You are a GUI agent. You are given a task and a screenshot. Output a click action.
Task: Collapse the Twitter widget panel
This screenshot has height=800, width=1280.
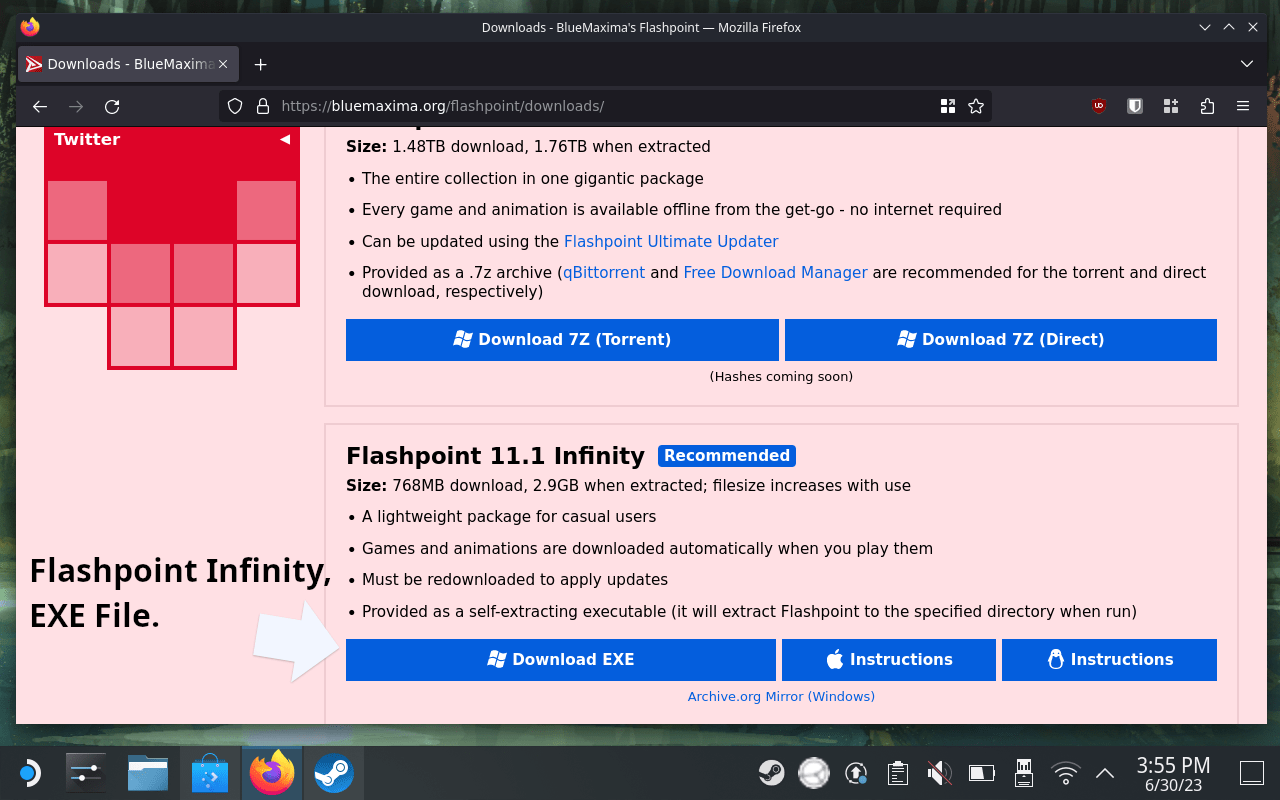[284, 139]
